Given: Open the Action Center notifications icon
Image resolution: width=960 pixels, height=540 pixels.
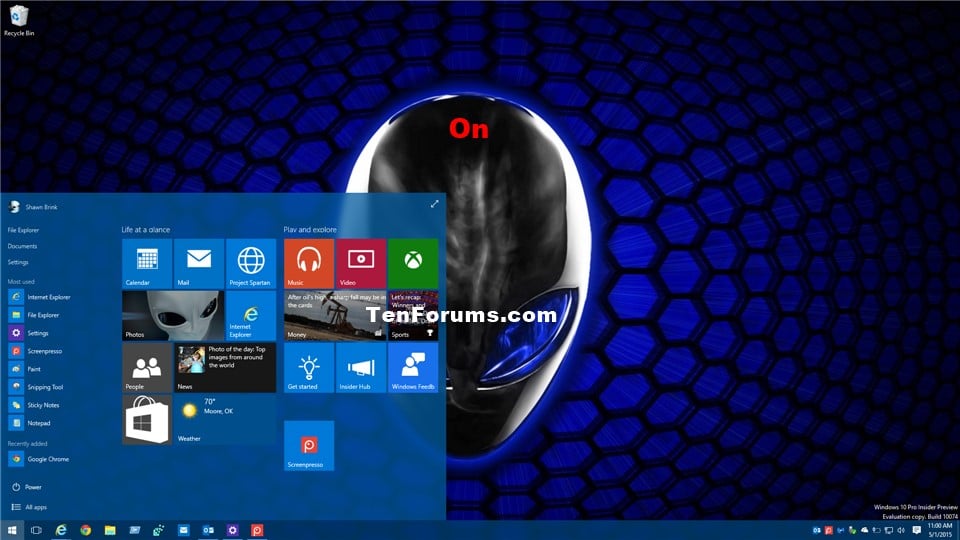Looking at the screenshot, I should tap(917, 530).
